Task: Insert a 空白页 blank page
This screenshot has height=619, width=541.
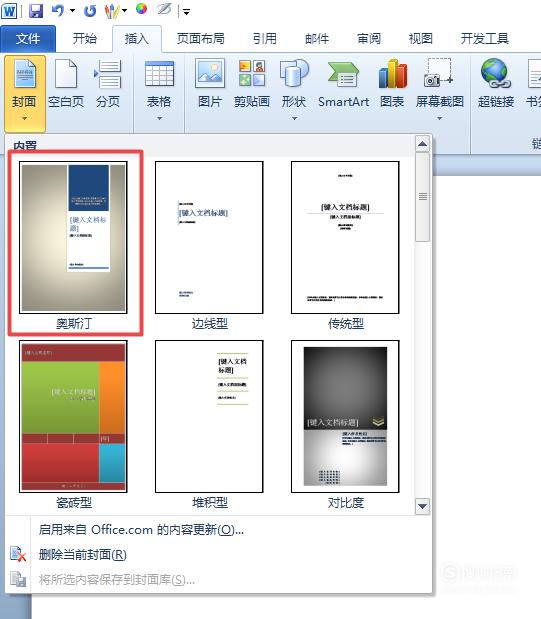Action: pos(66,84)
